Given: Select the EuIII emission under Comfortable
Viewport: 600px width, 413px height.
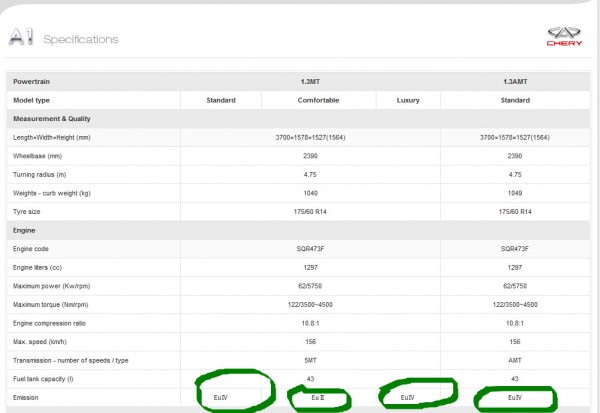Looking at the screenshot, I should [x=318, y=398].
